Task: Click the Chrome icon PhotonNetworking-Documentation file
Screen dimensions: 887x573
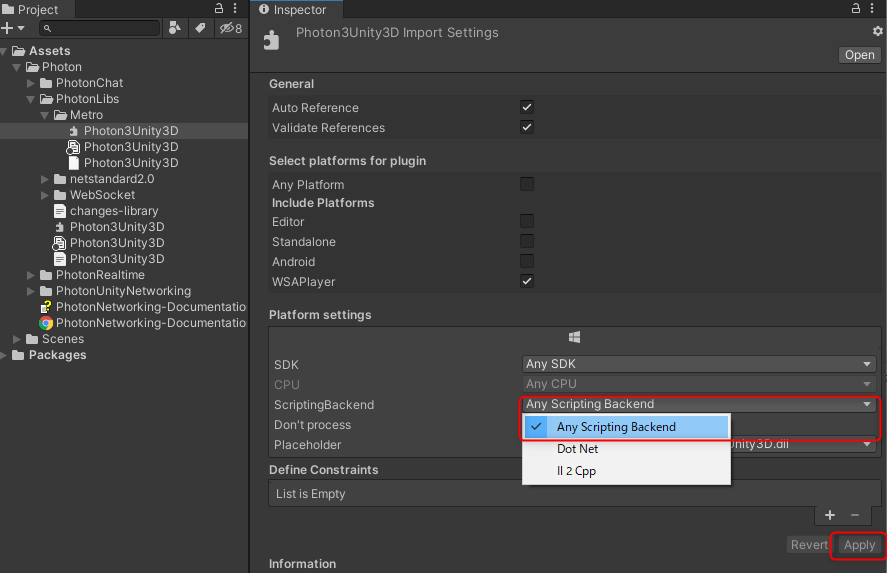Action: (x=46, y=323)
